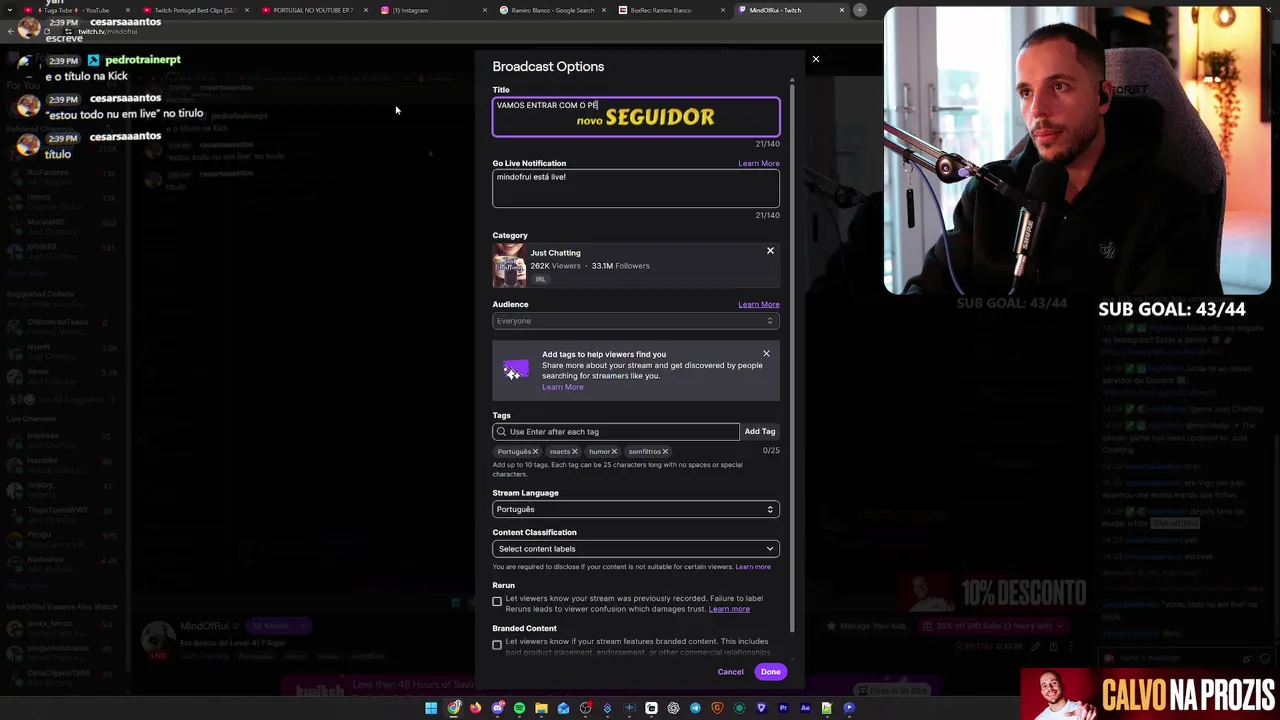This screenshot has width=1280, height=720.
Task: Switch to Tuga Tube YouTube tab
Action: coord(75,10)
